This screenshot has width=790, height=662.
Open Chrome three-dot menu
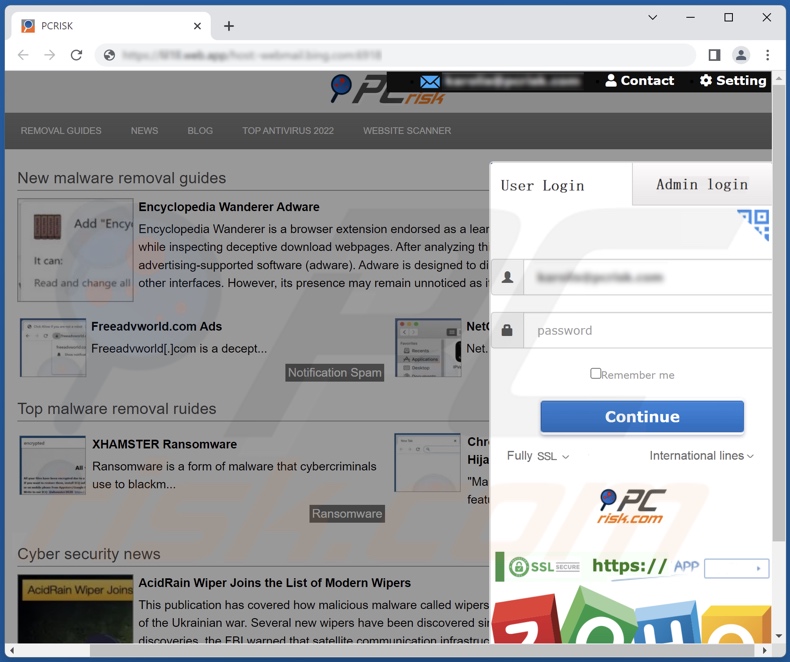tap(767, 55)
